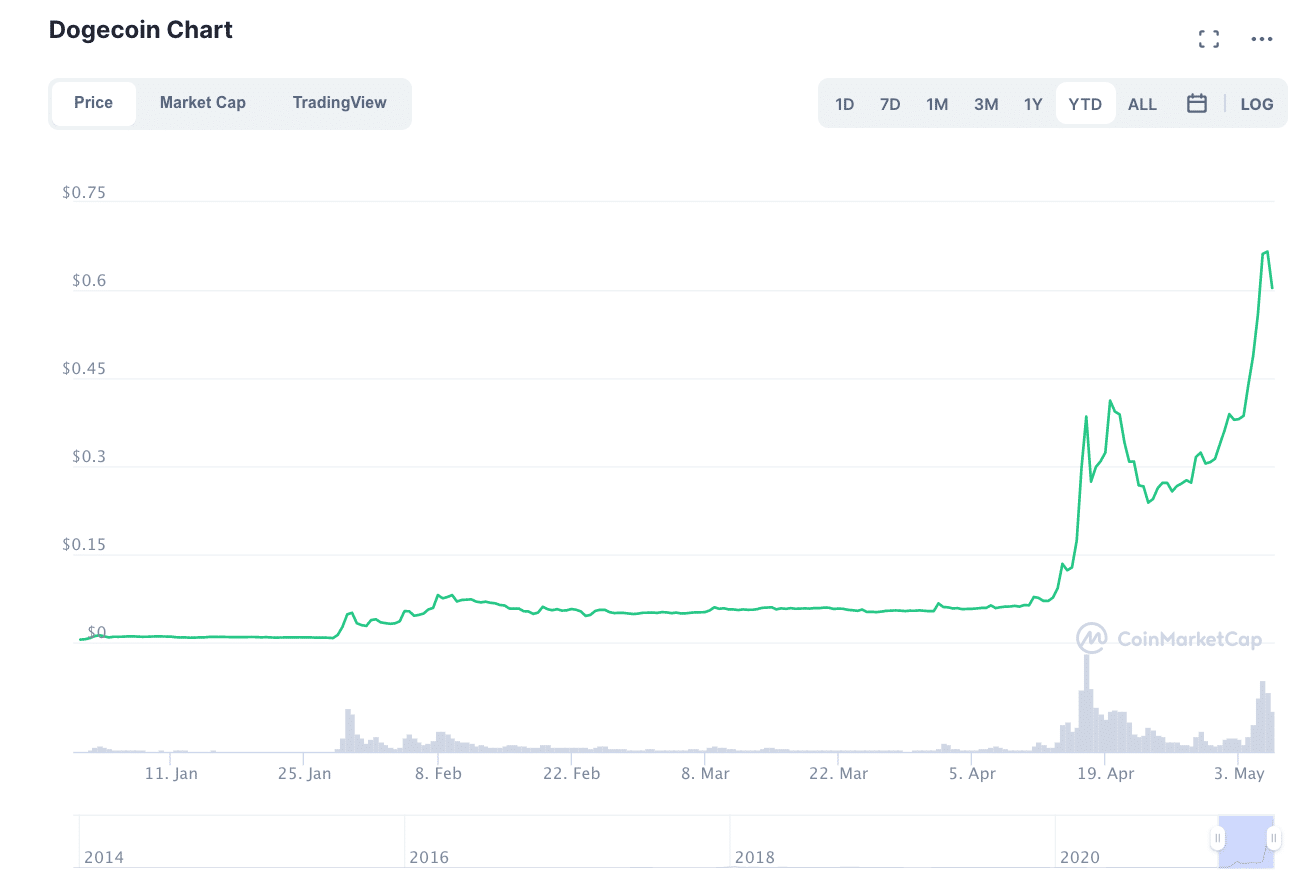
Task: Select the 1M time range
Action: coord(937,104)
